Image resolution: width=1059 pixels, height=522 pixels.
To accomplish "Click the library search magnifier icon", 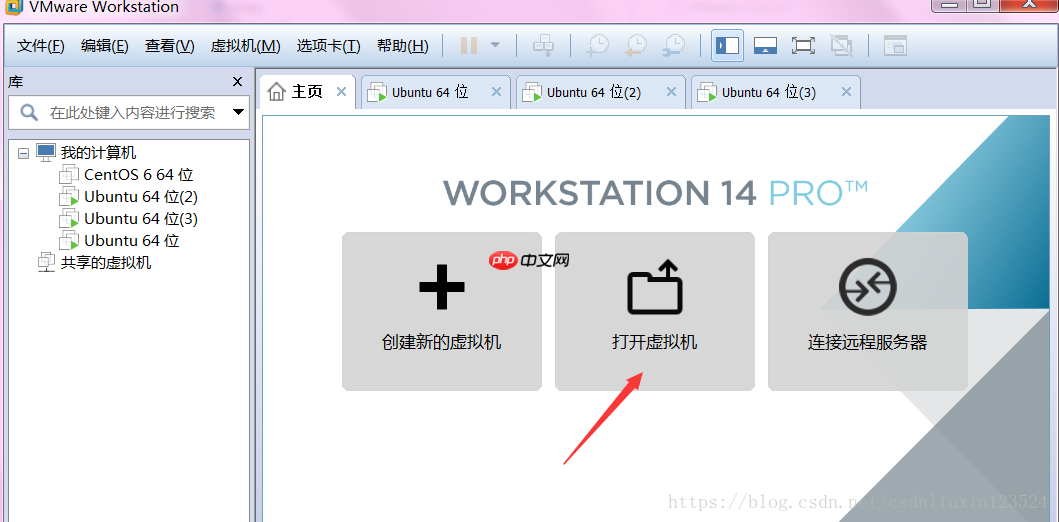I will tap(29, 112).
